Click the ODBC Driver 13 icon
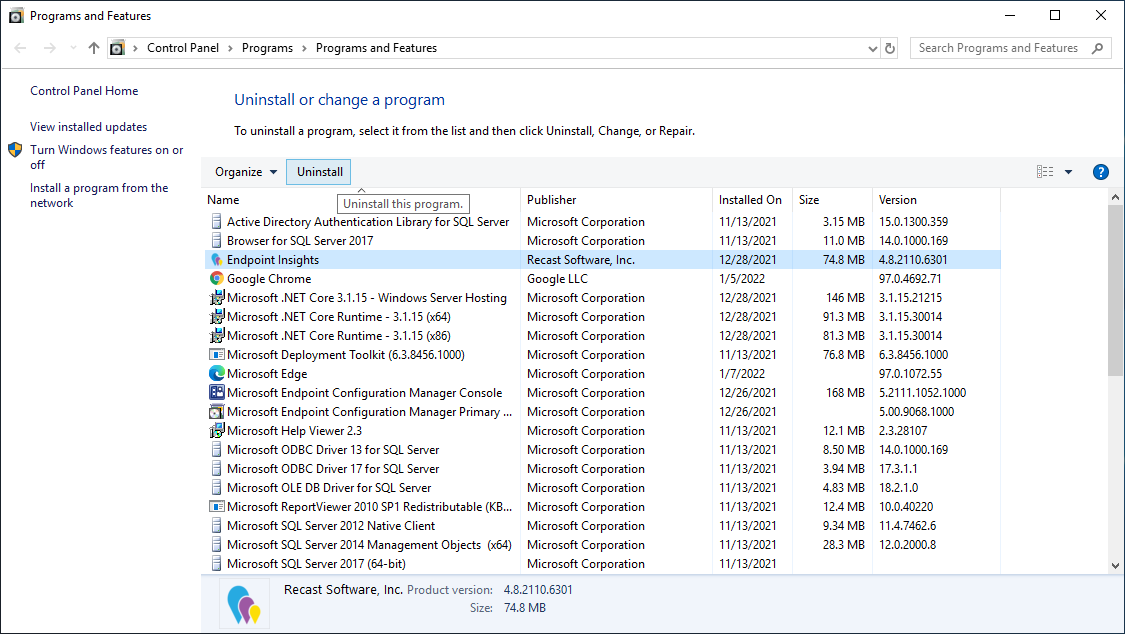The image size is (1125, 634). click(216, 450)
